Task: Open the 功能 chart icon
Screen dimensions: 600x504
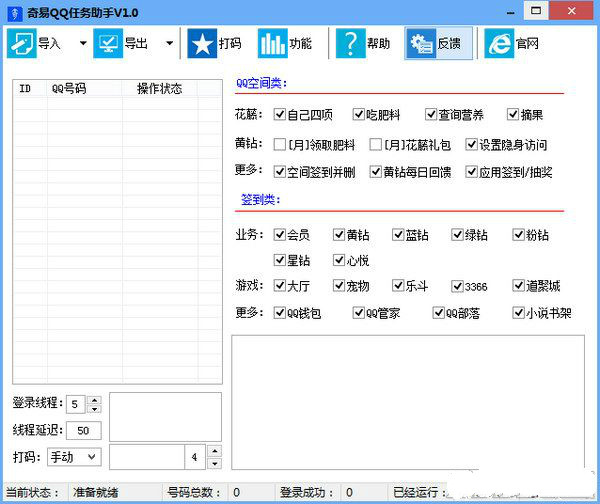Action: coord(272,43)
